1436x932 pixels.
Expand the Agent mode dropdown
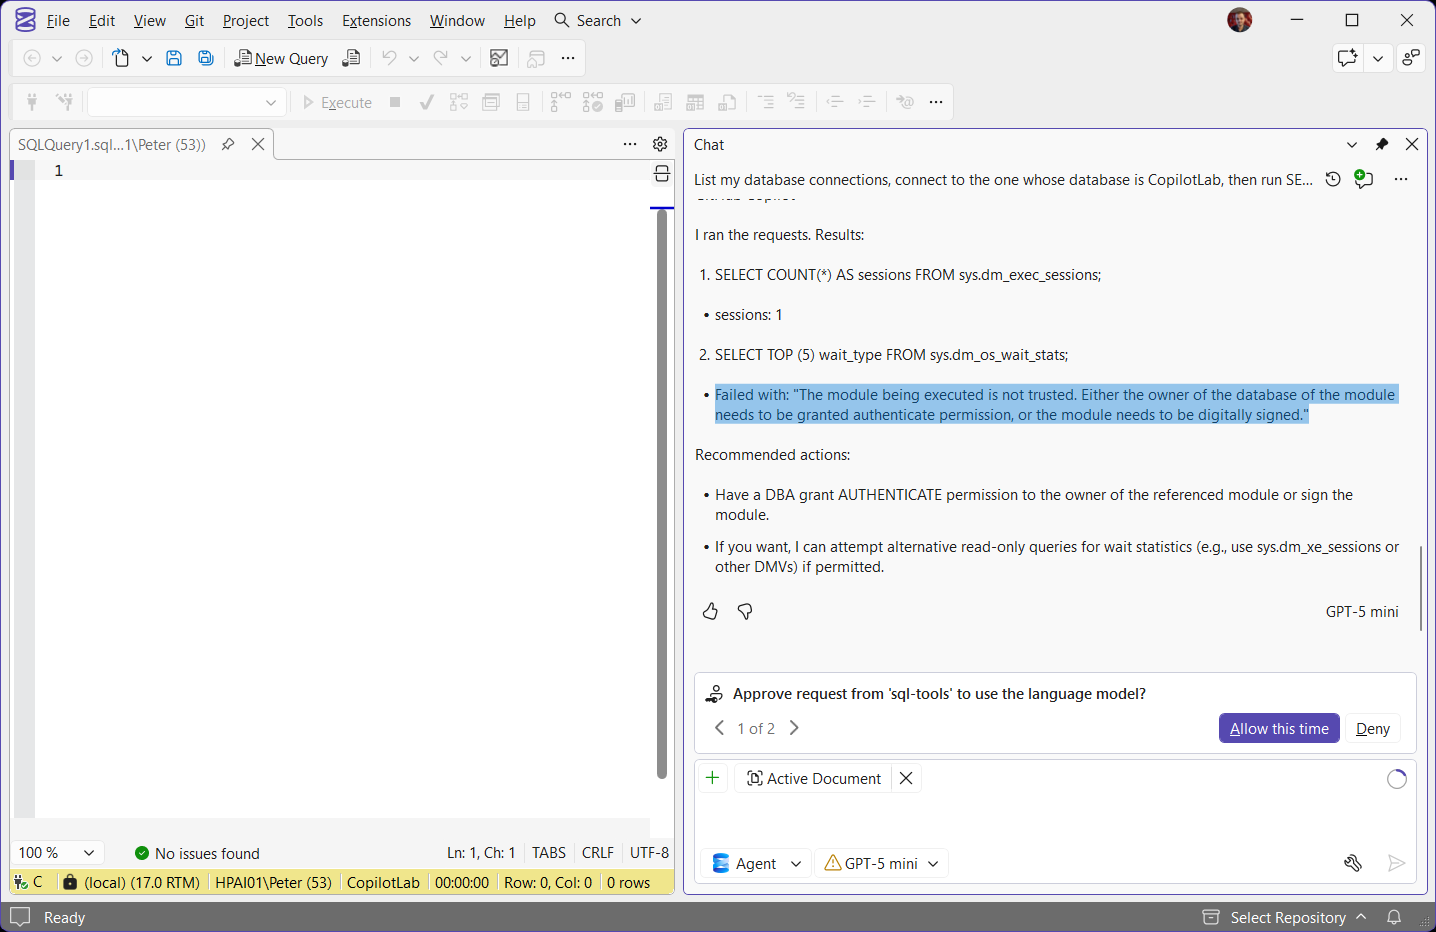pyautogui.click(x=757, y=863)
